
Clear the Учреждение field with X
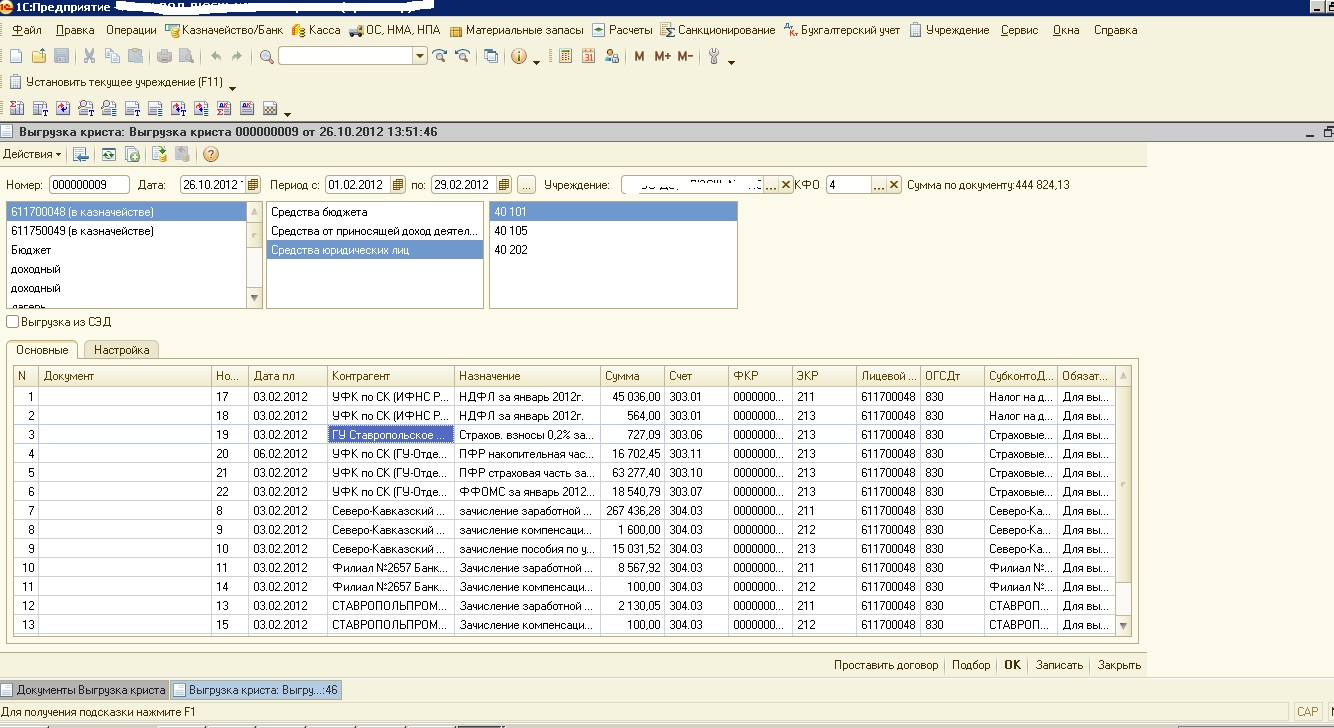(786, 184)
